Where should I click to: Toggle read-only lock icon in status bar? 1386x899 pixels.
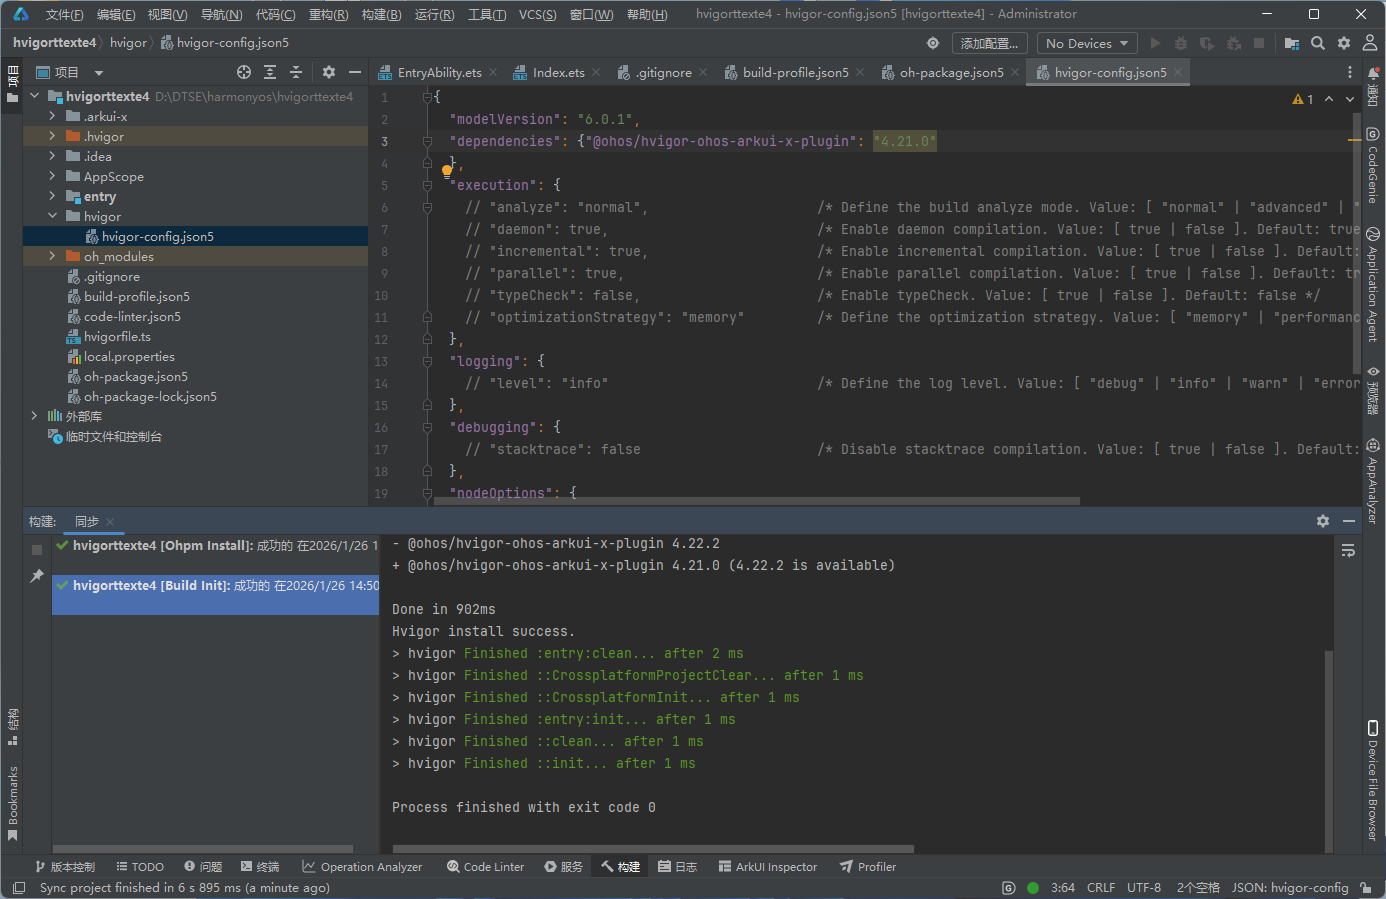click(1366, 888)
